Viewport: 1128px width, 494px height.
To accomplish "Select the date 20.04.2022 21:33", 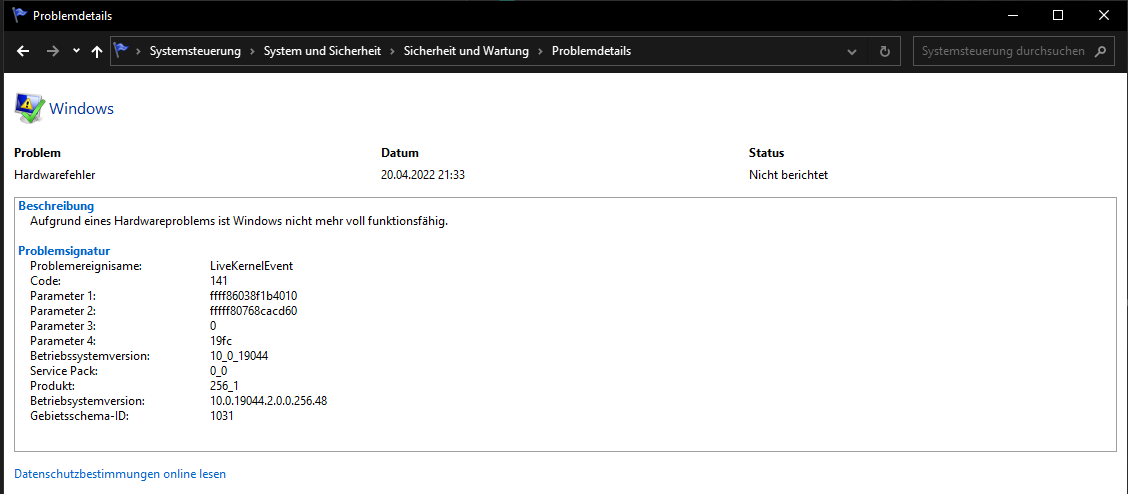I will 423,175.
